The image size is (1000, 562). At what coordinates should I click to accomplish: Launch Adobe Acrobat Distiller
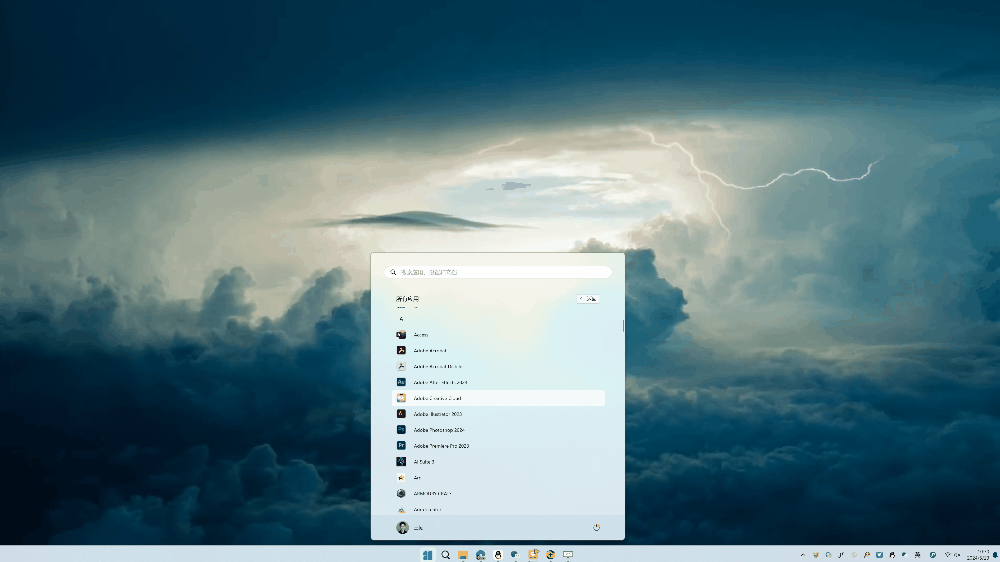coord(437,366)
